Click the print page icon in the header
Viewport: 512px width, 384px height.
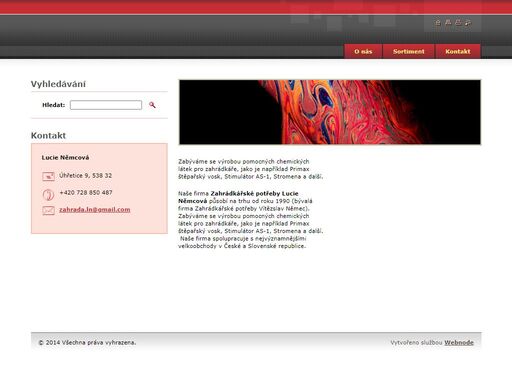tap(458, 22)
